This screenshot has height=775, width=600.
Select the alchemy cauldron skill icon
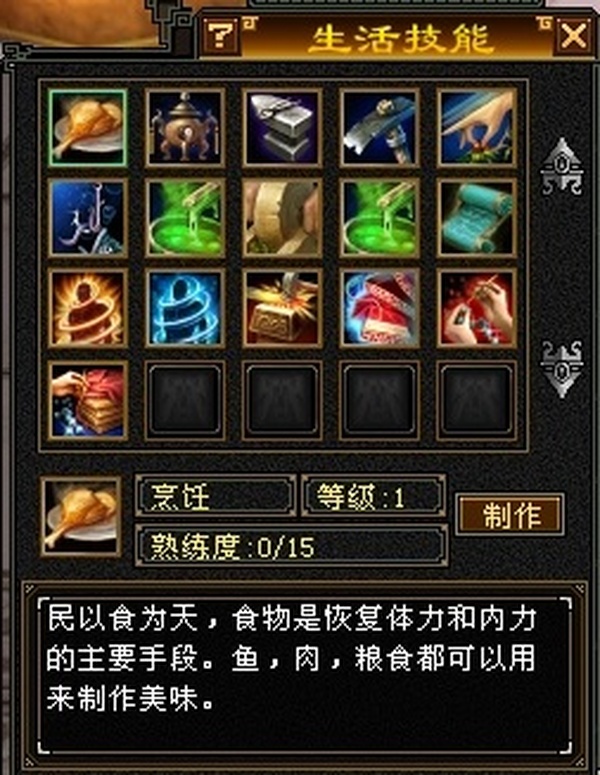(x=185, y=128)
